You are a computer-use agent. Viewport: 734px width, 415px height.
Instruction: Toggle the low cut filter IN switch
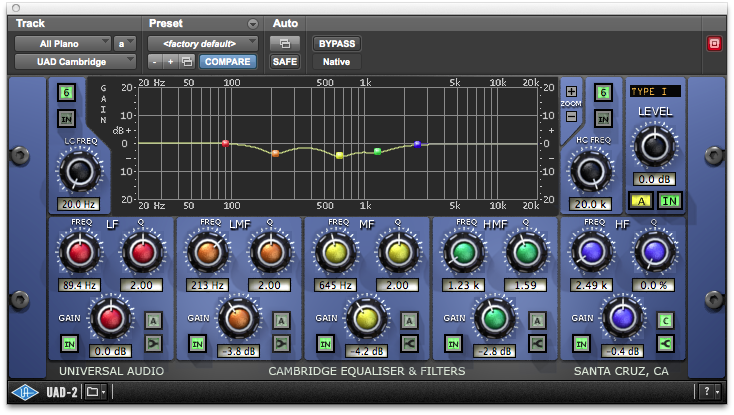click(66, 119)
